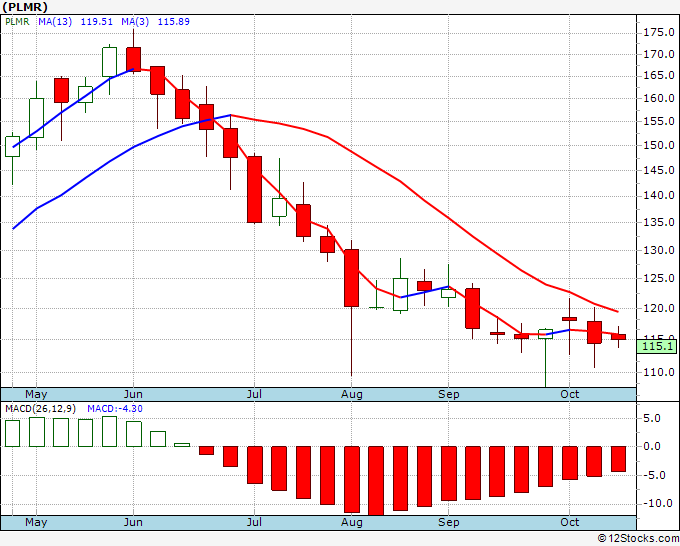The width and height of the screenshot is (680, 546).
Task: Click the 170.0 price axis label
Action: coord(659,54)
